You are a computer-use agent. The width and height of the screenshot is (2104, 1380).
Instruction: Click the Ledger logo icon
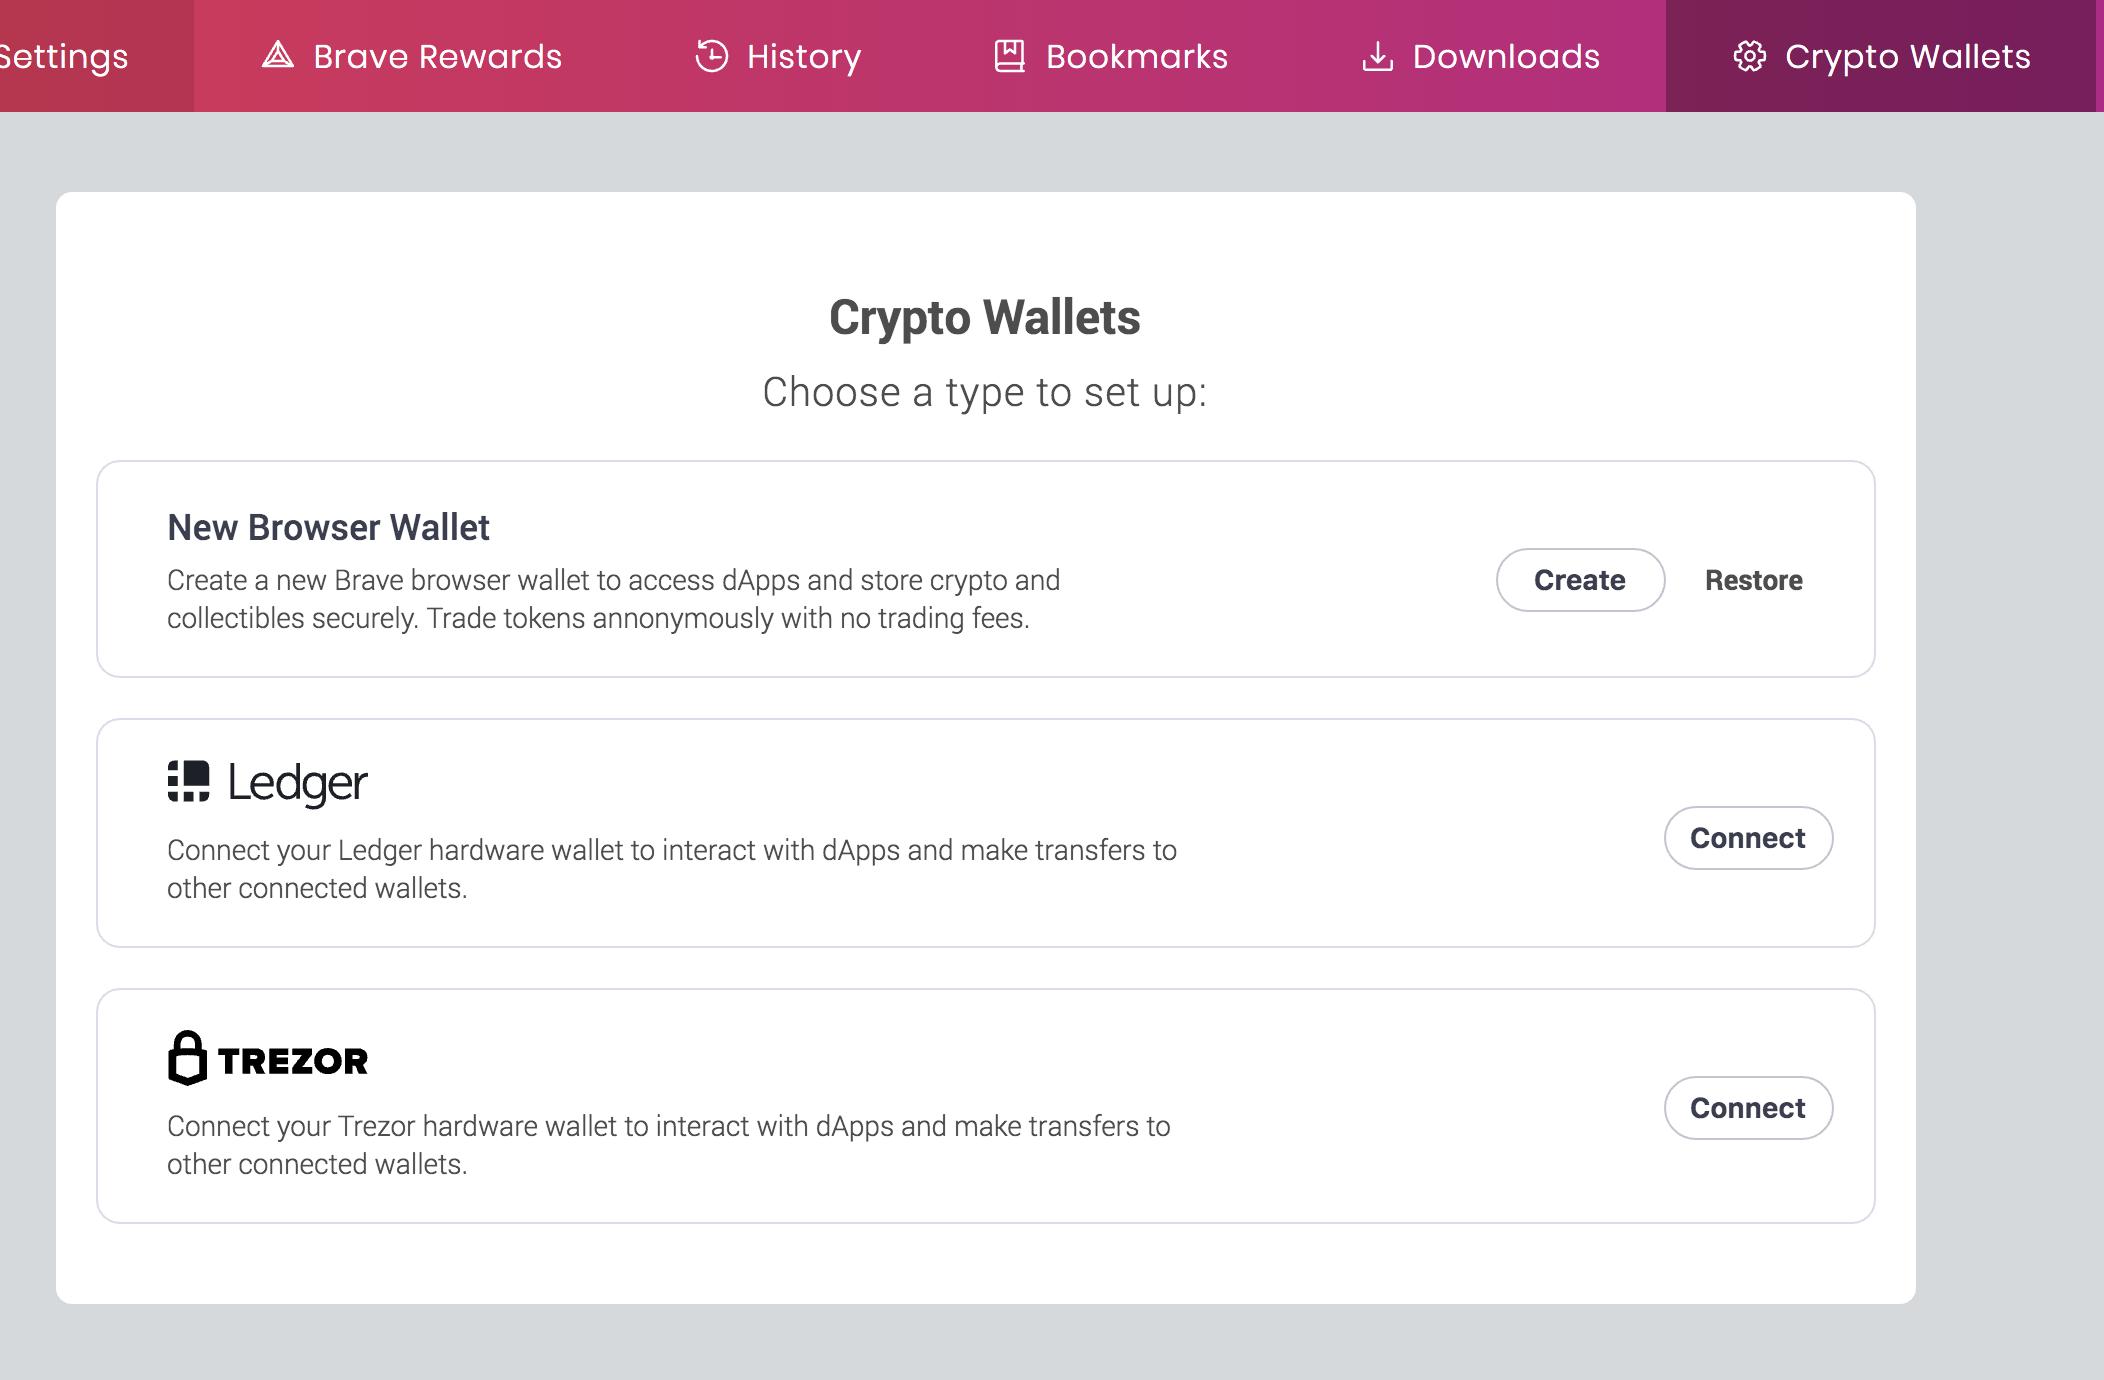(x=188, y=781)
